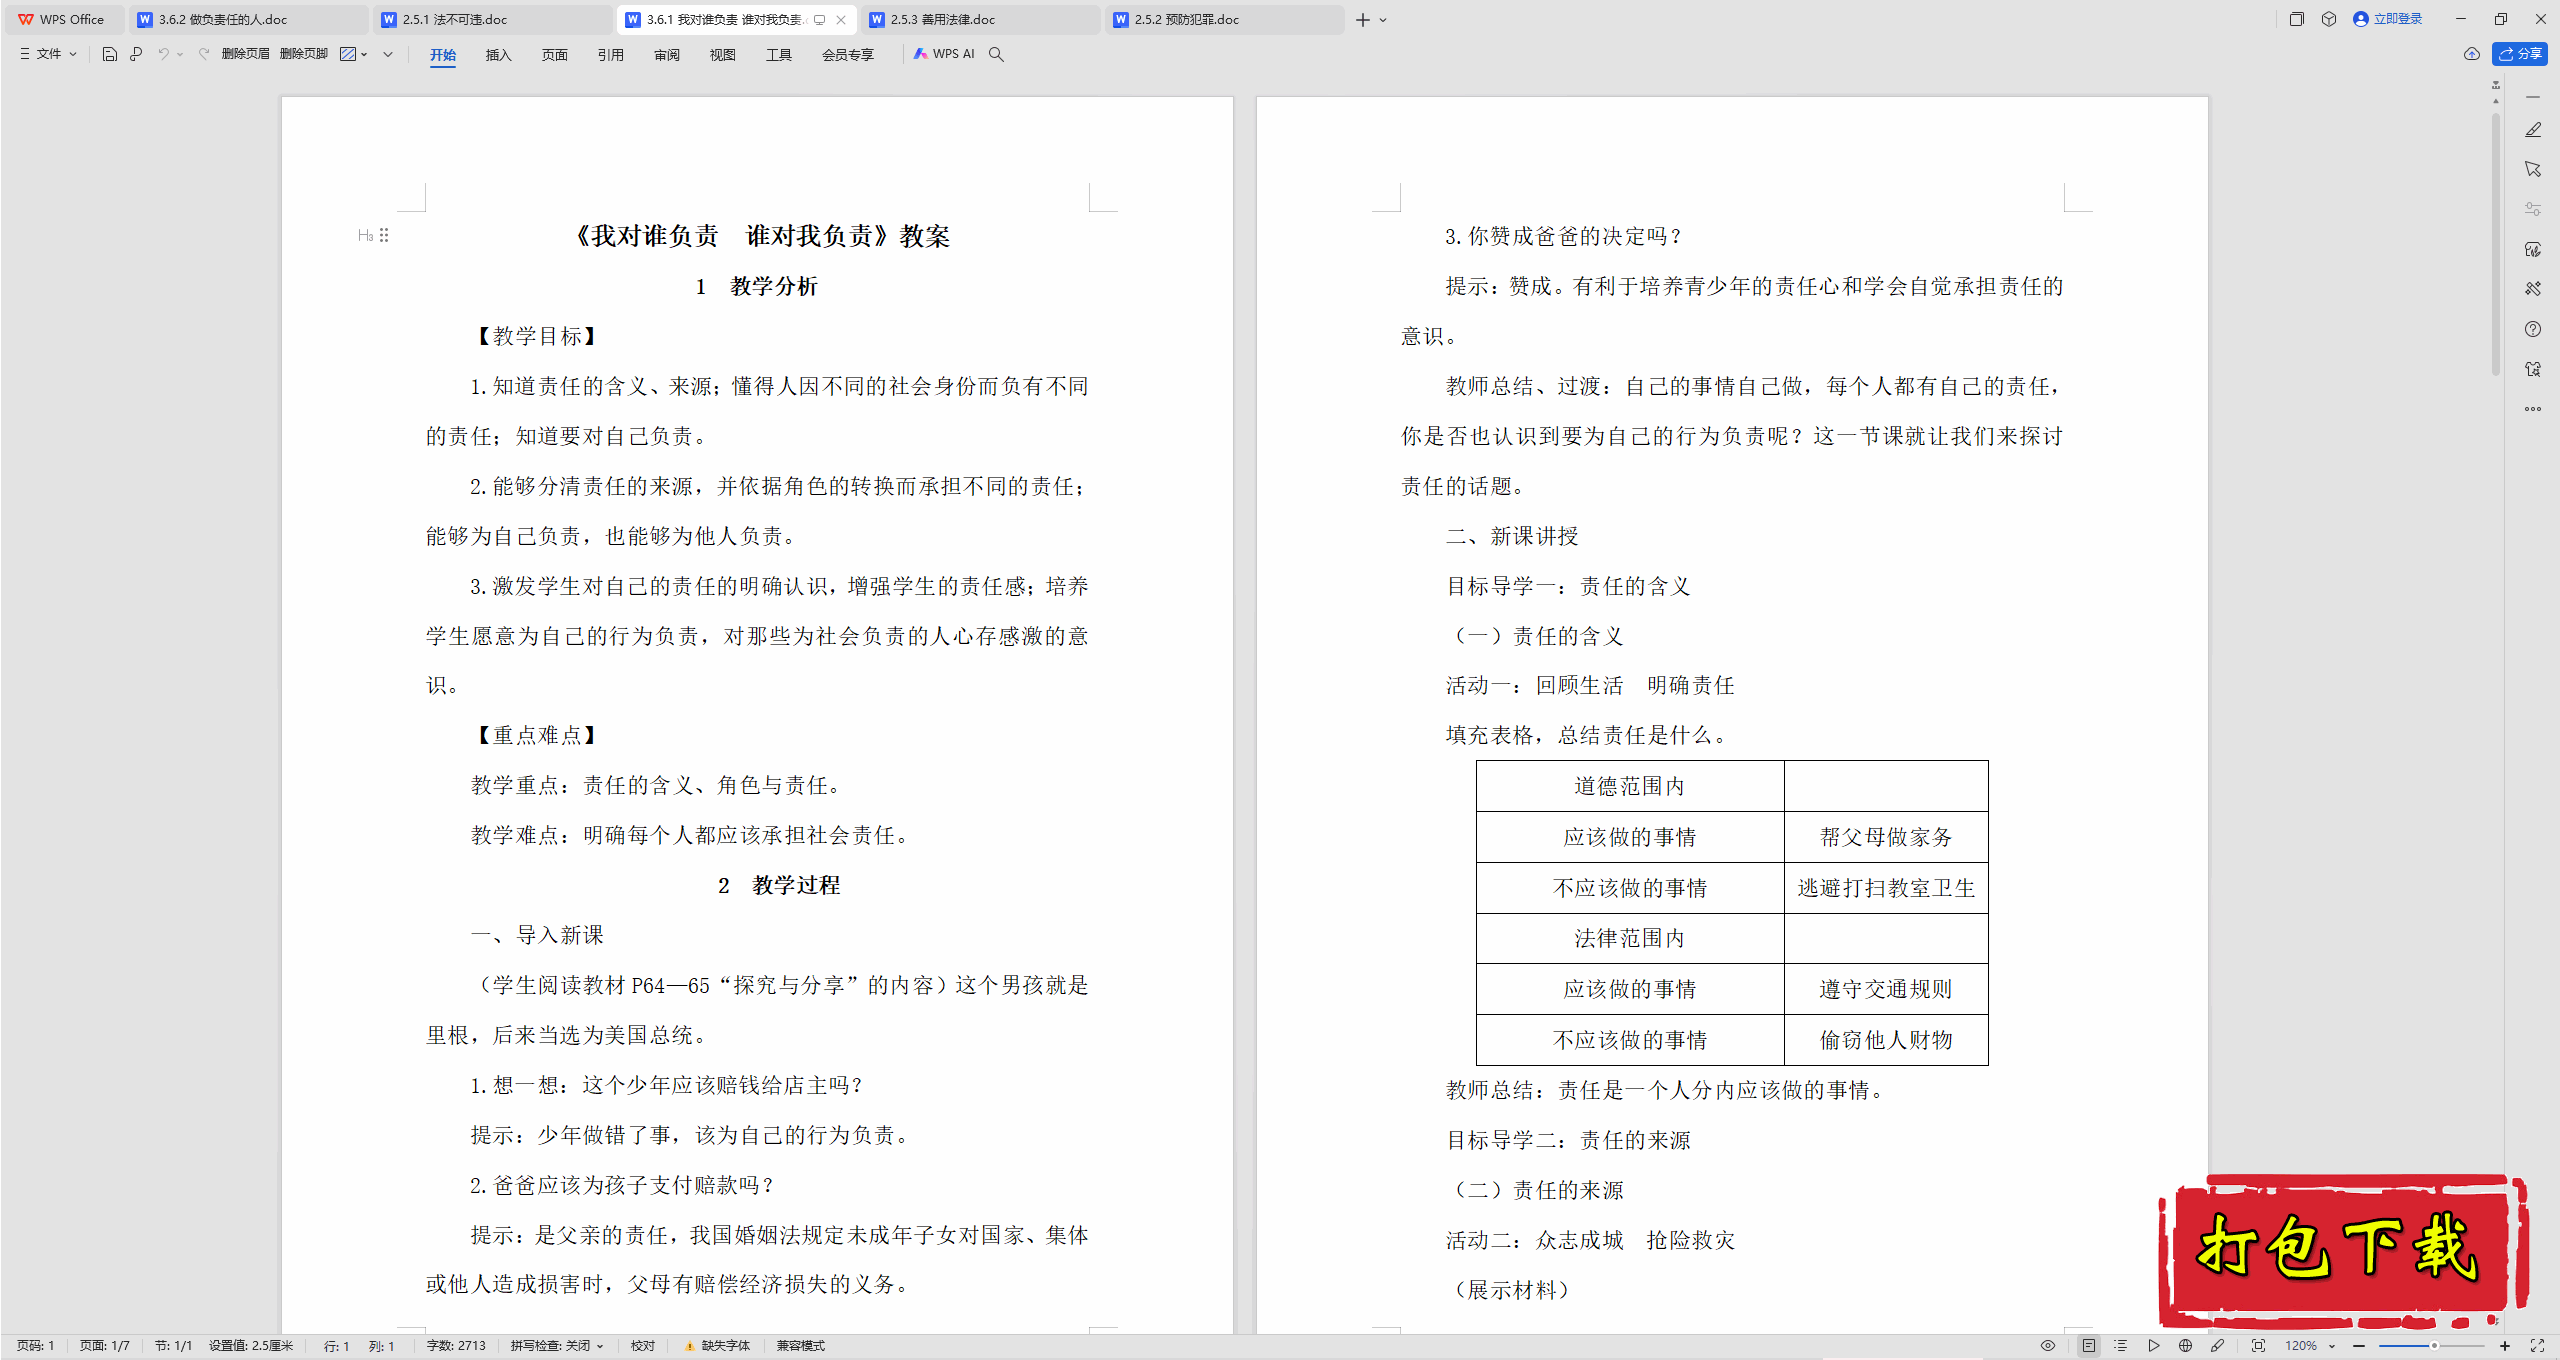2560x1360 pixels.
Task: Click the cube icon near login
Action: [2329, 19]
